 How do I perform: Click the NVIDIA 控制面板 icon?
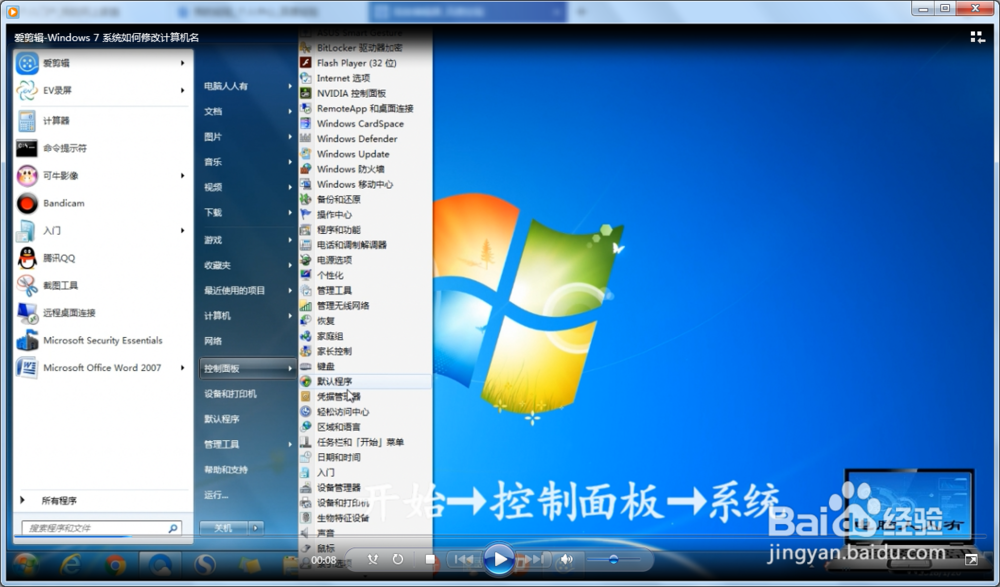click(x=306, y=93)
